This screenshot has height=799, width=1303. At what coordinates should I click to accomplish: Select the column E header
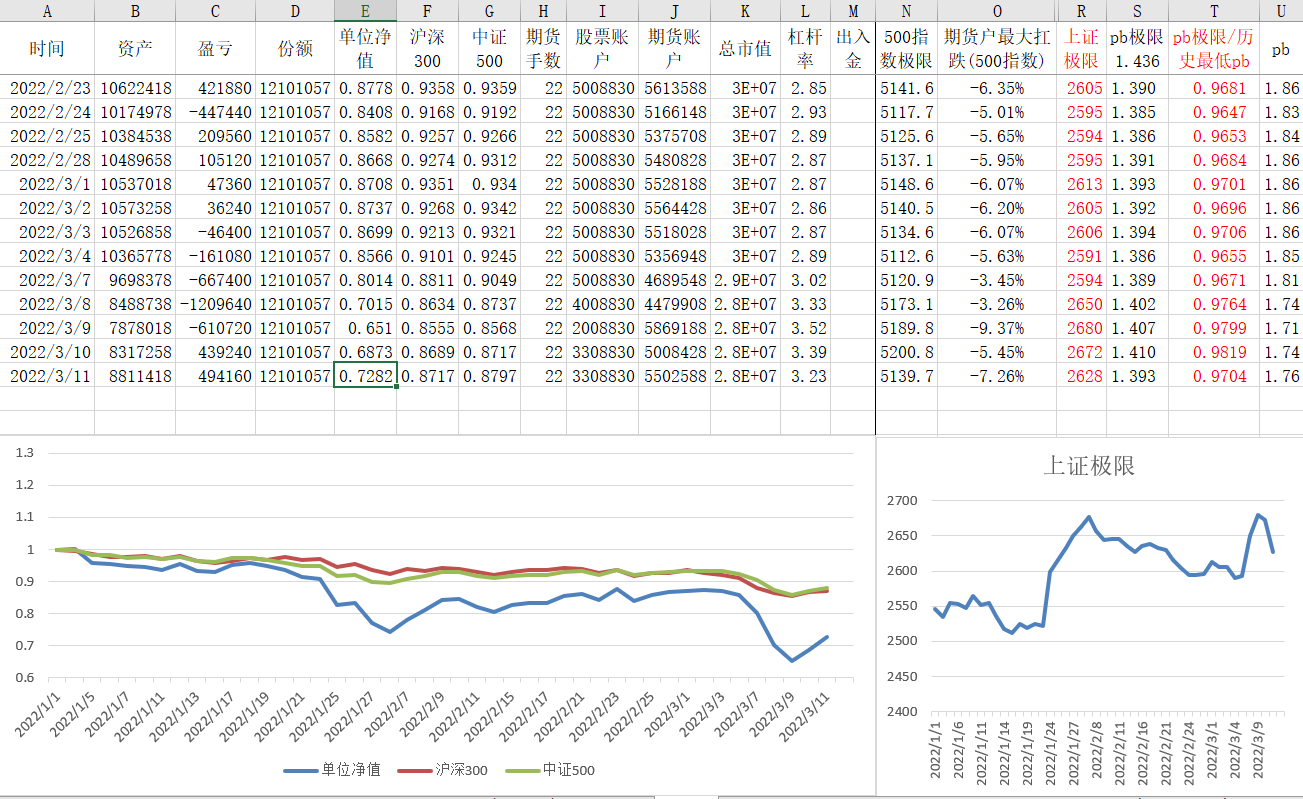point(364,11)
